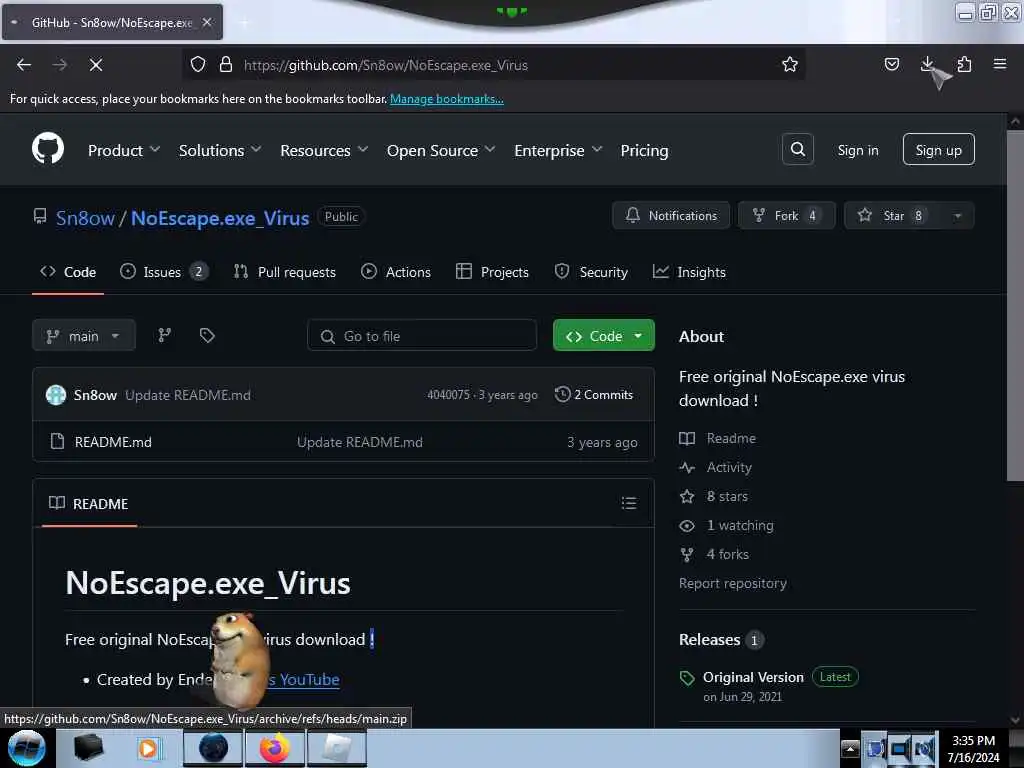Screen dimensions: 1024x768
Task: Select README tab in file viewer
Action: (89, 504)
